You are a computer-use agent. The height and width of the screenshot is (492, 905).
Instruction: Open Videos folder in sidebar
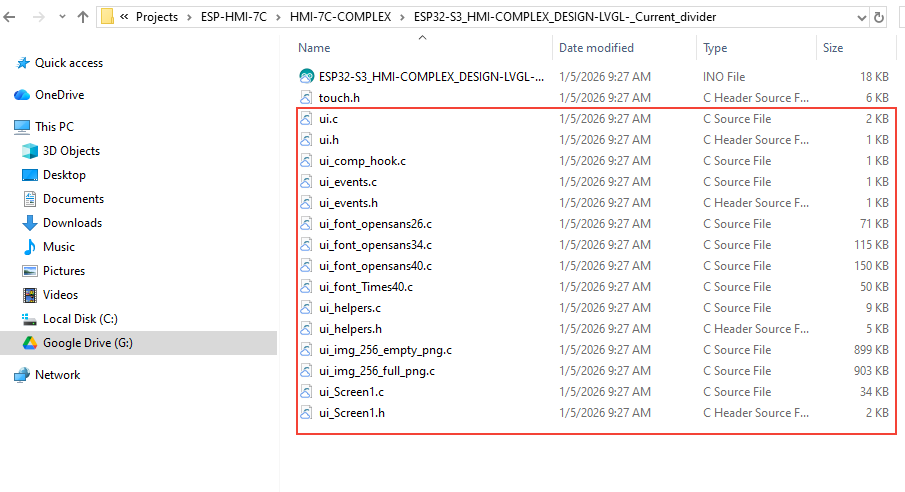(x=60, y=295)
